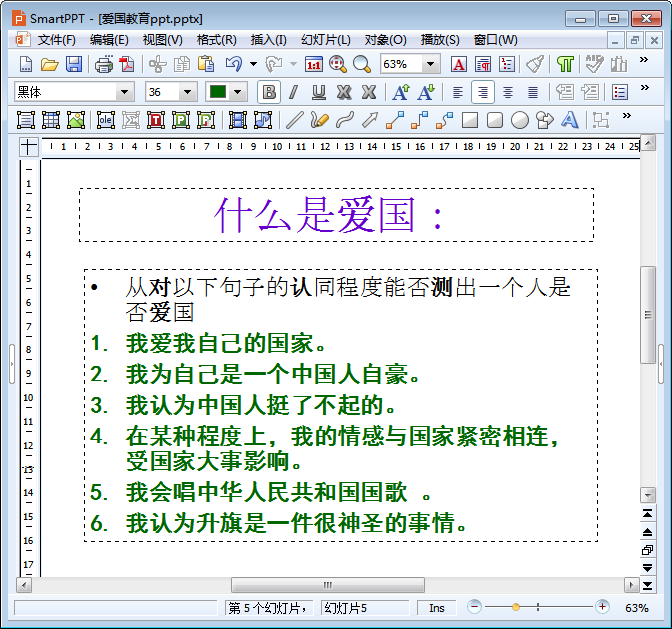Go to next slide arrow button
Image resolution: width=672 pixels, height=629 pixels.
(648, 568)
